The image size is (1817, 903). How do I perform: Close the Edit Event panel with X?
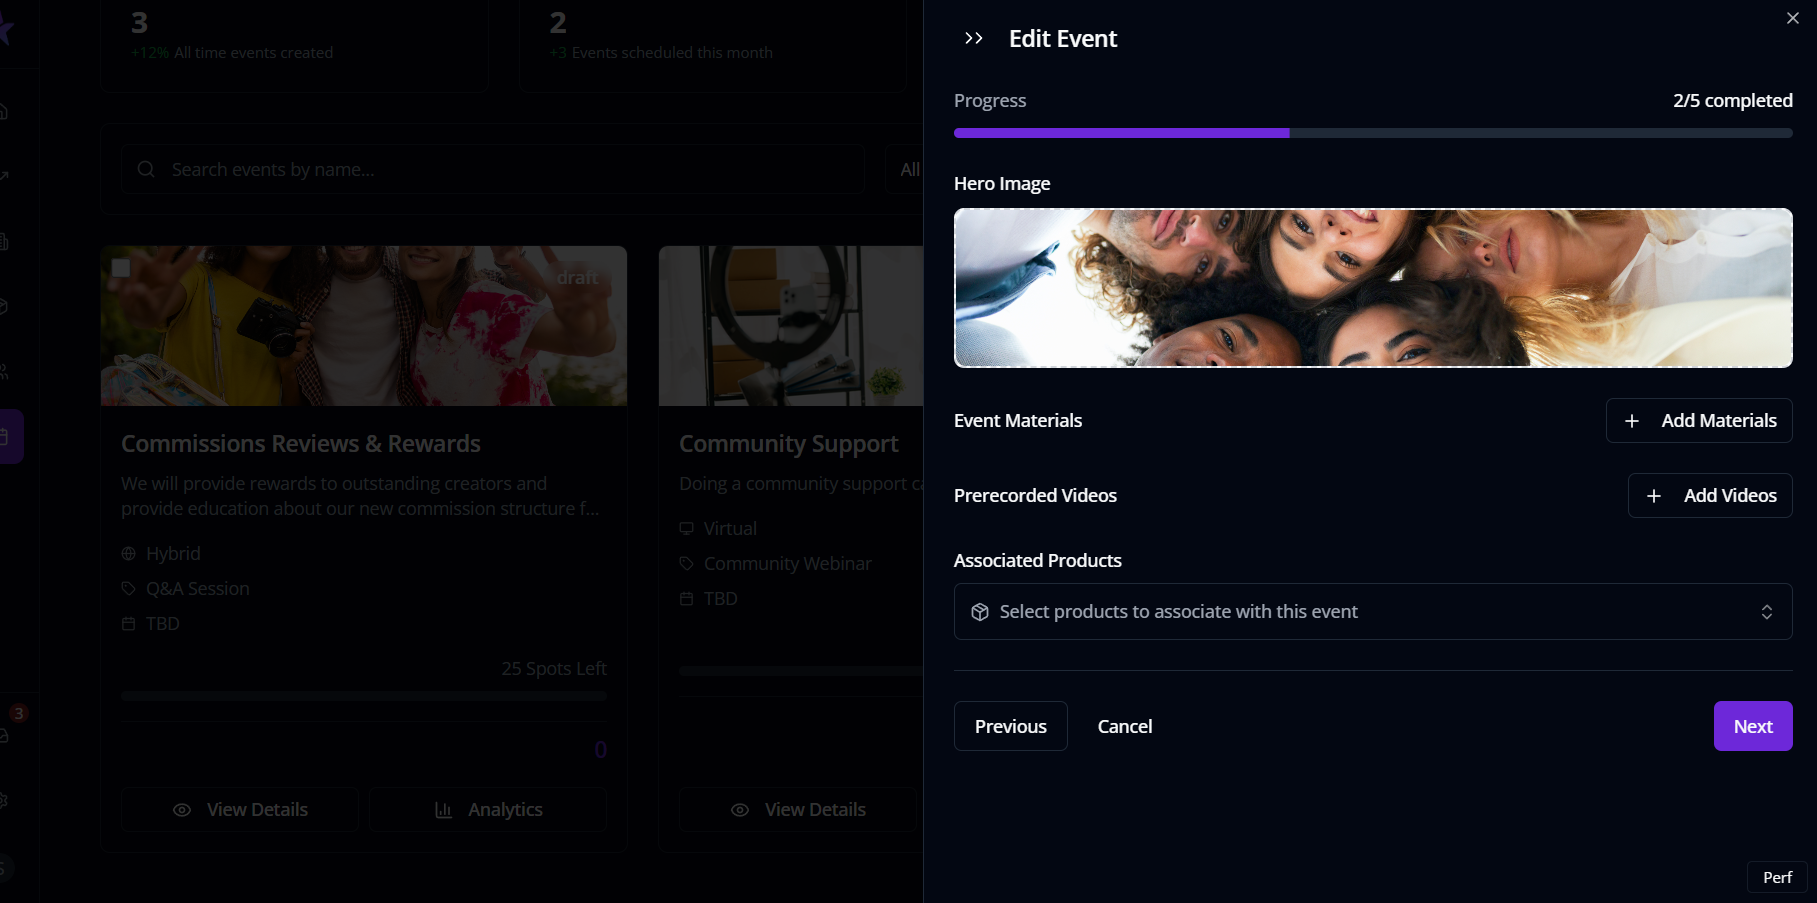coord(1792,18)
